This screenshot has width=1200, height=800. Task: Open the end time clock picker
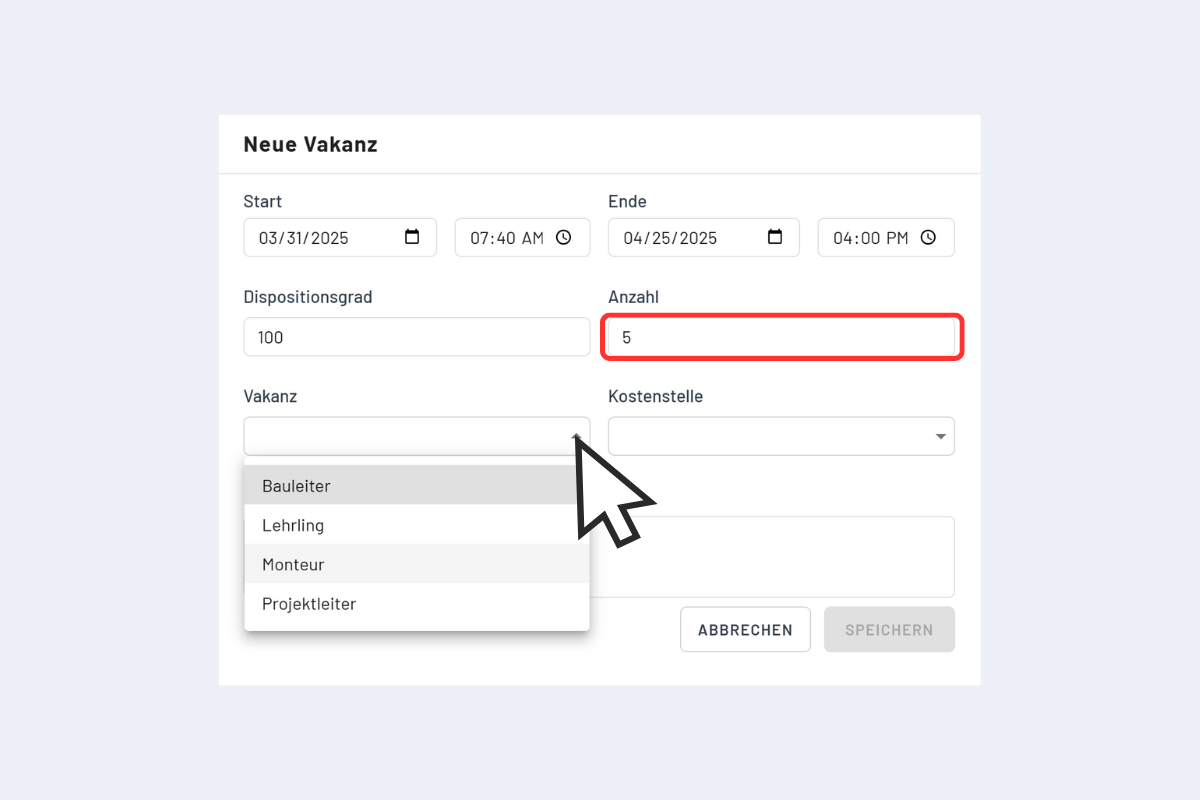(927, 237)
